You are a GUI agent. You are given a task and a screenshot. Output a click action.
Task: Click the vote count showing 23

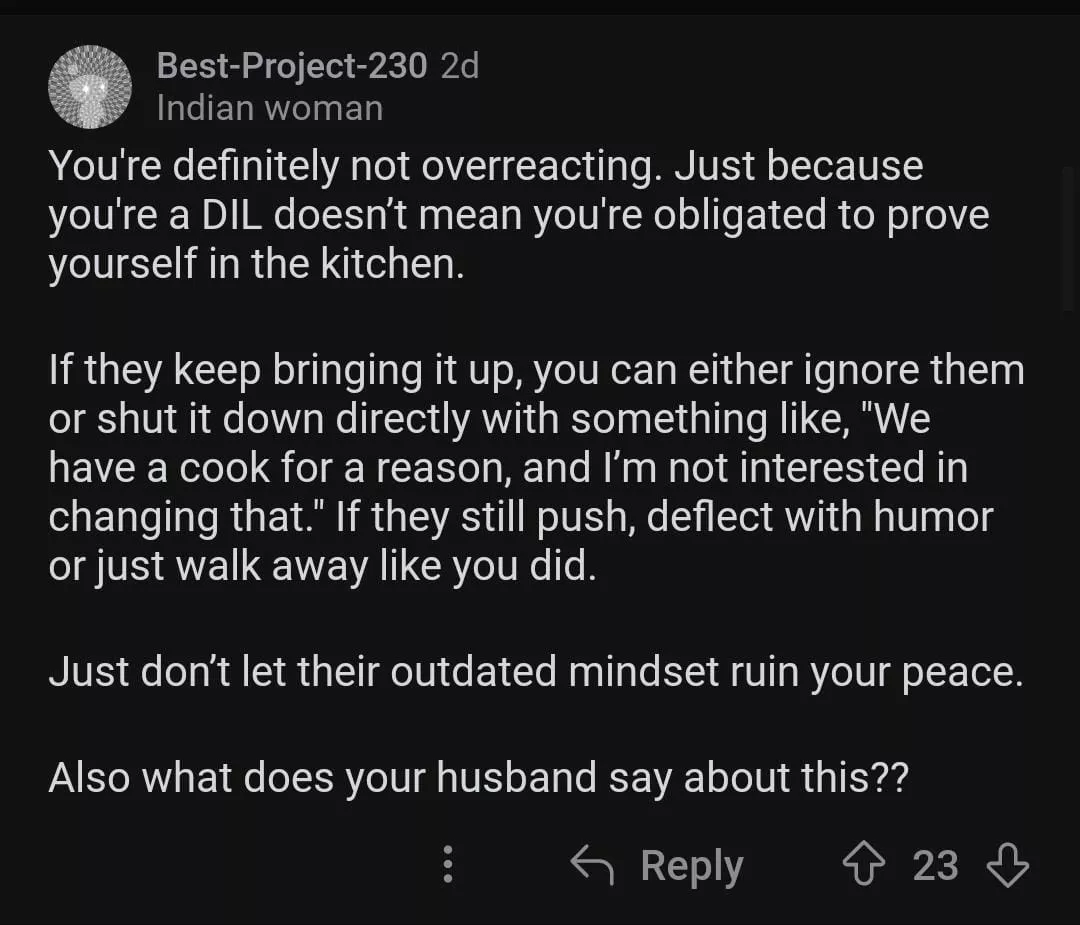point(935,865)
